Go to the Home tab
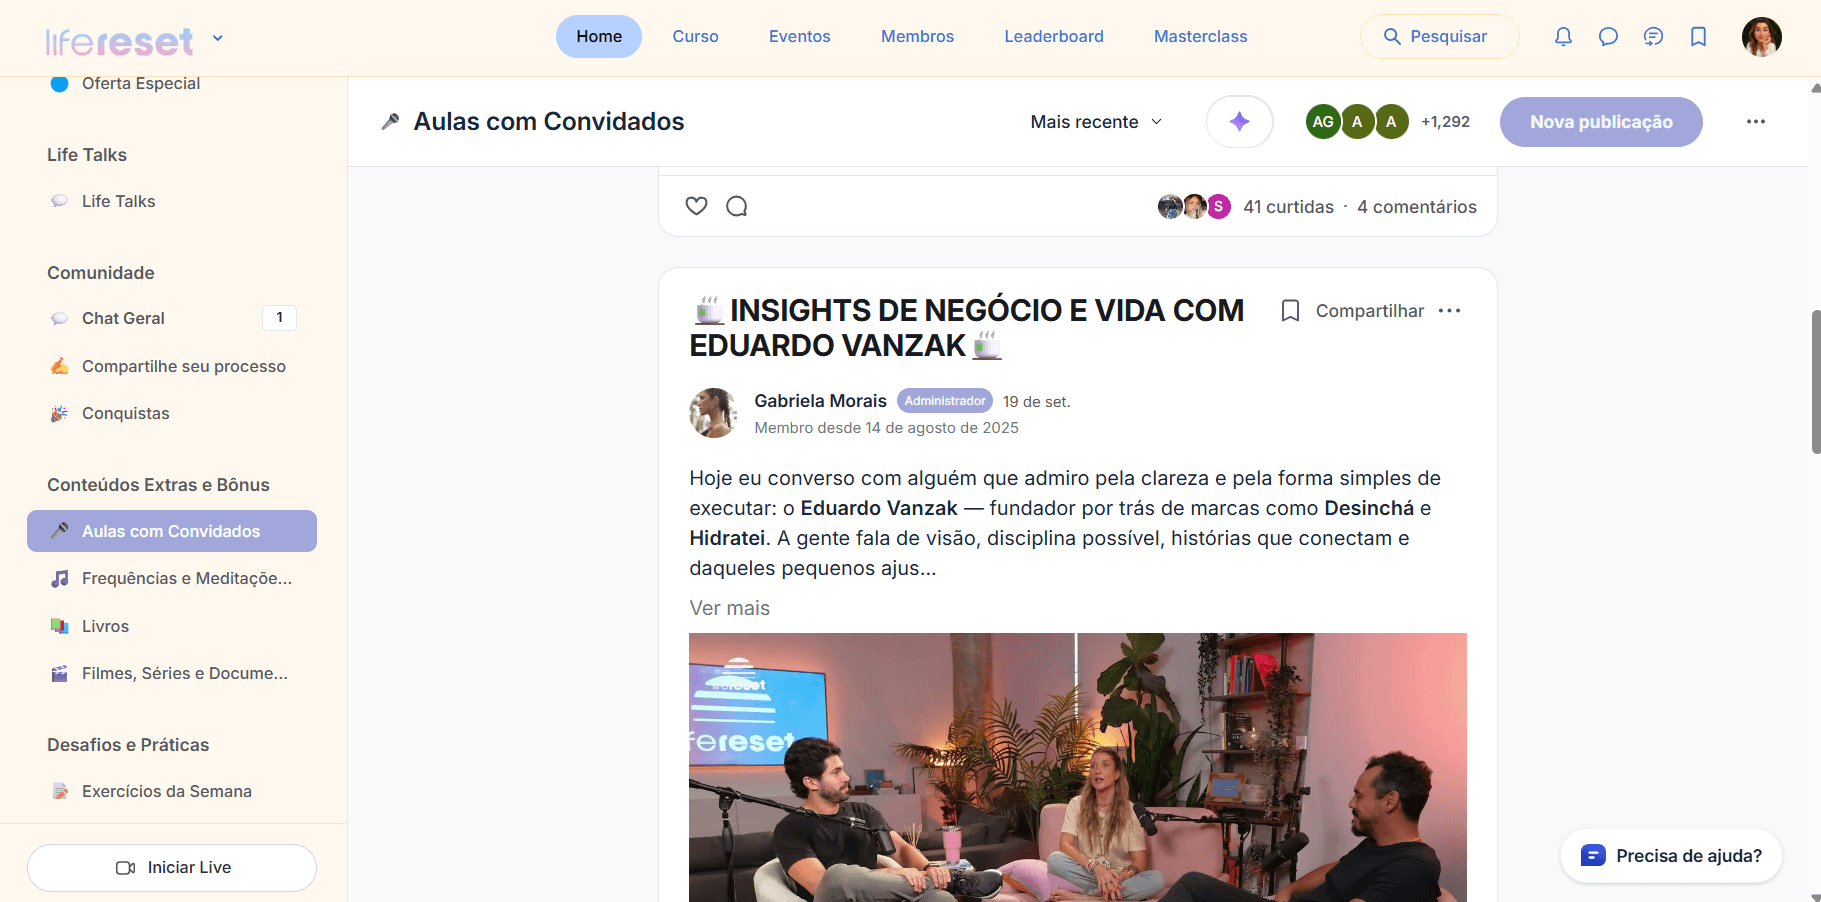 coord(599,37)
